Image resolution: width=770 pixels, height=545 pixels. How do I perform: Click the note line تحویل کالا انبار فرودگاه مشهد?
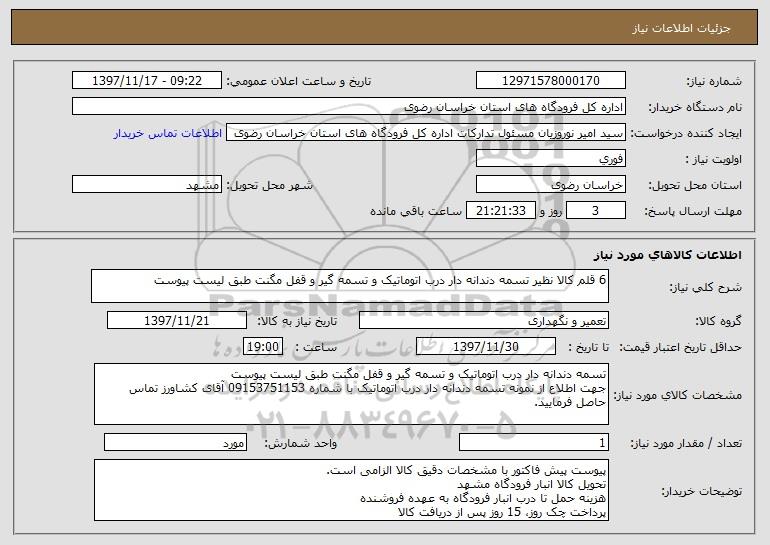532,485
